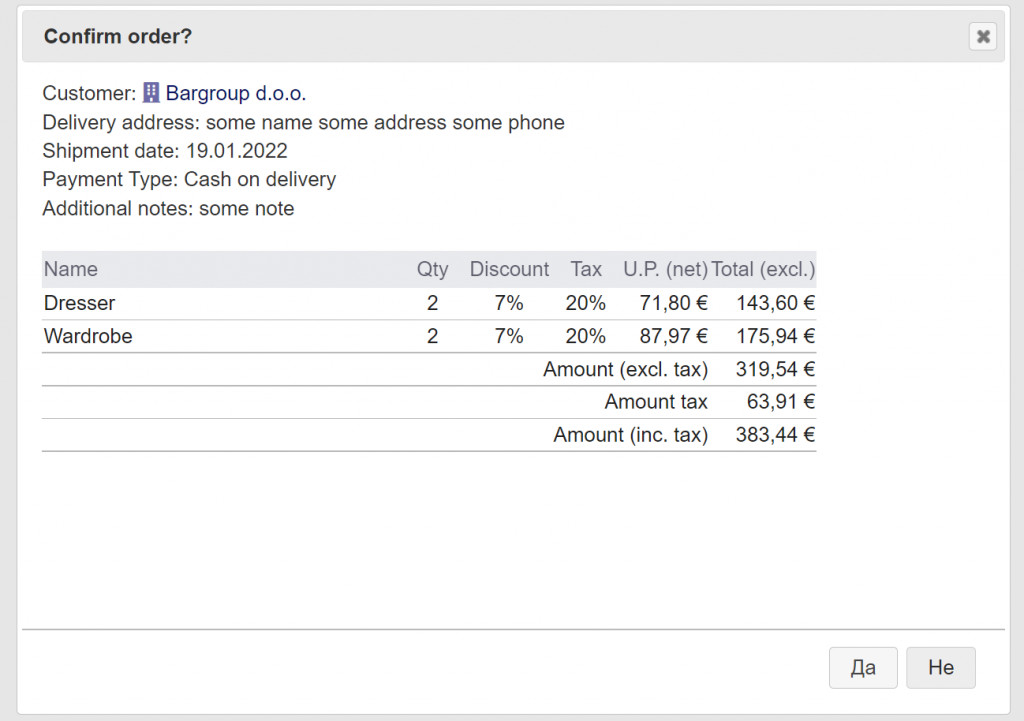Decline the order with the Не button
Screen dimensions: 1024x721
pos(940,668)
